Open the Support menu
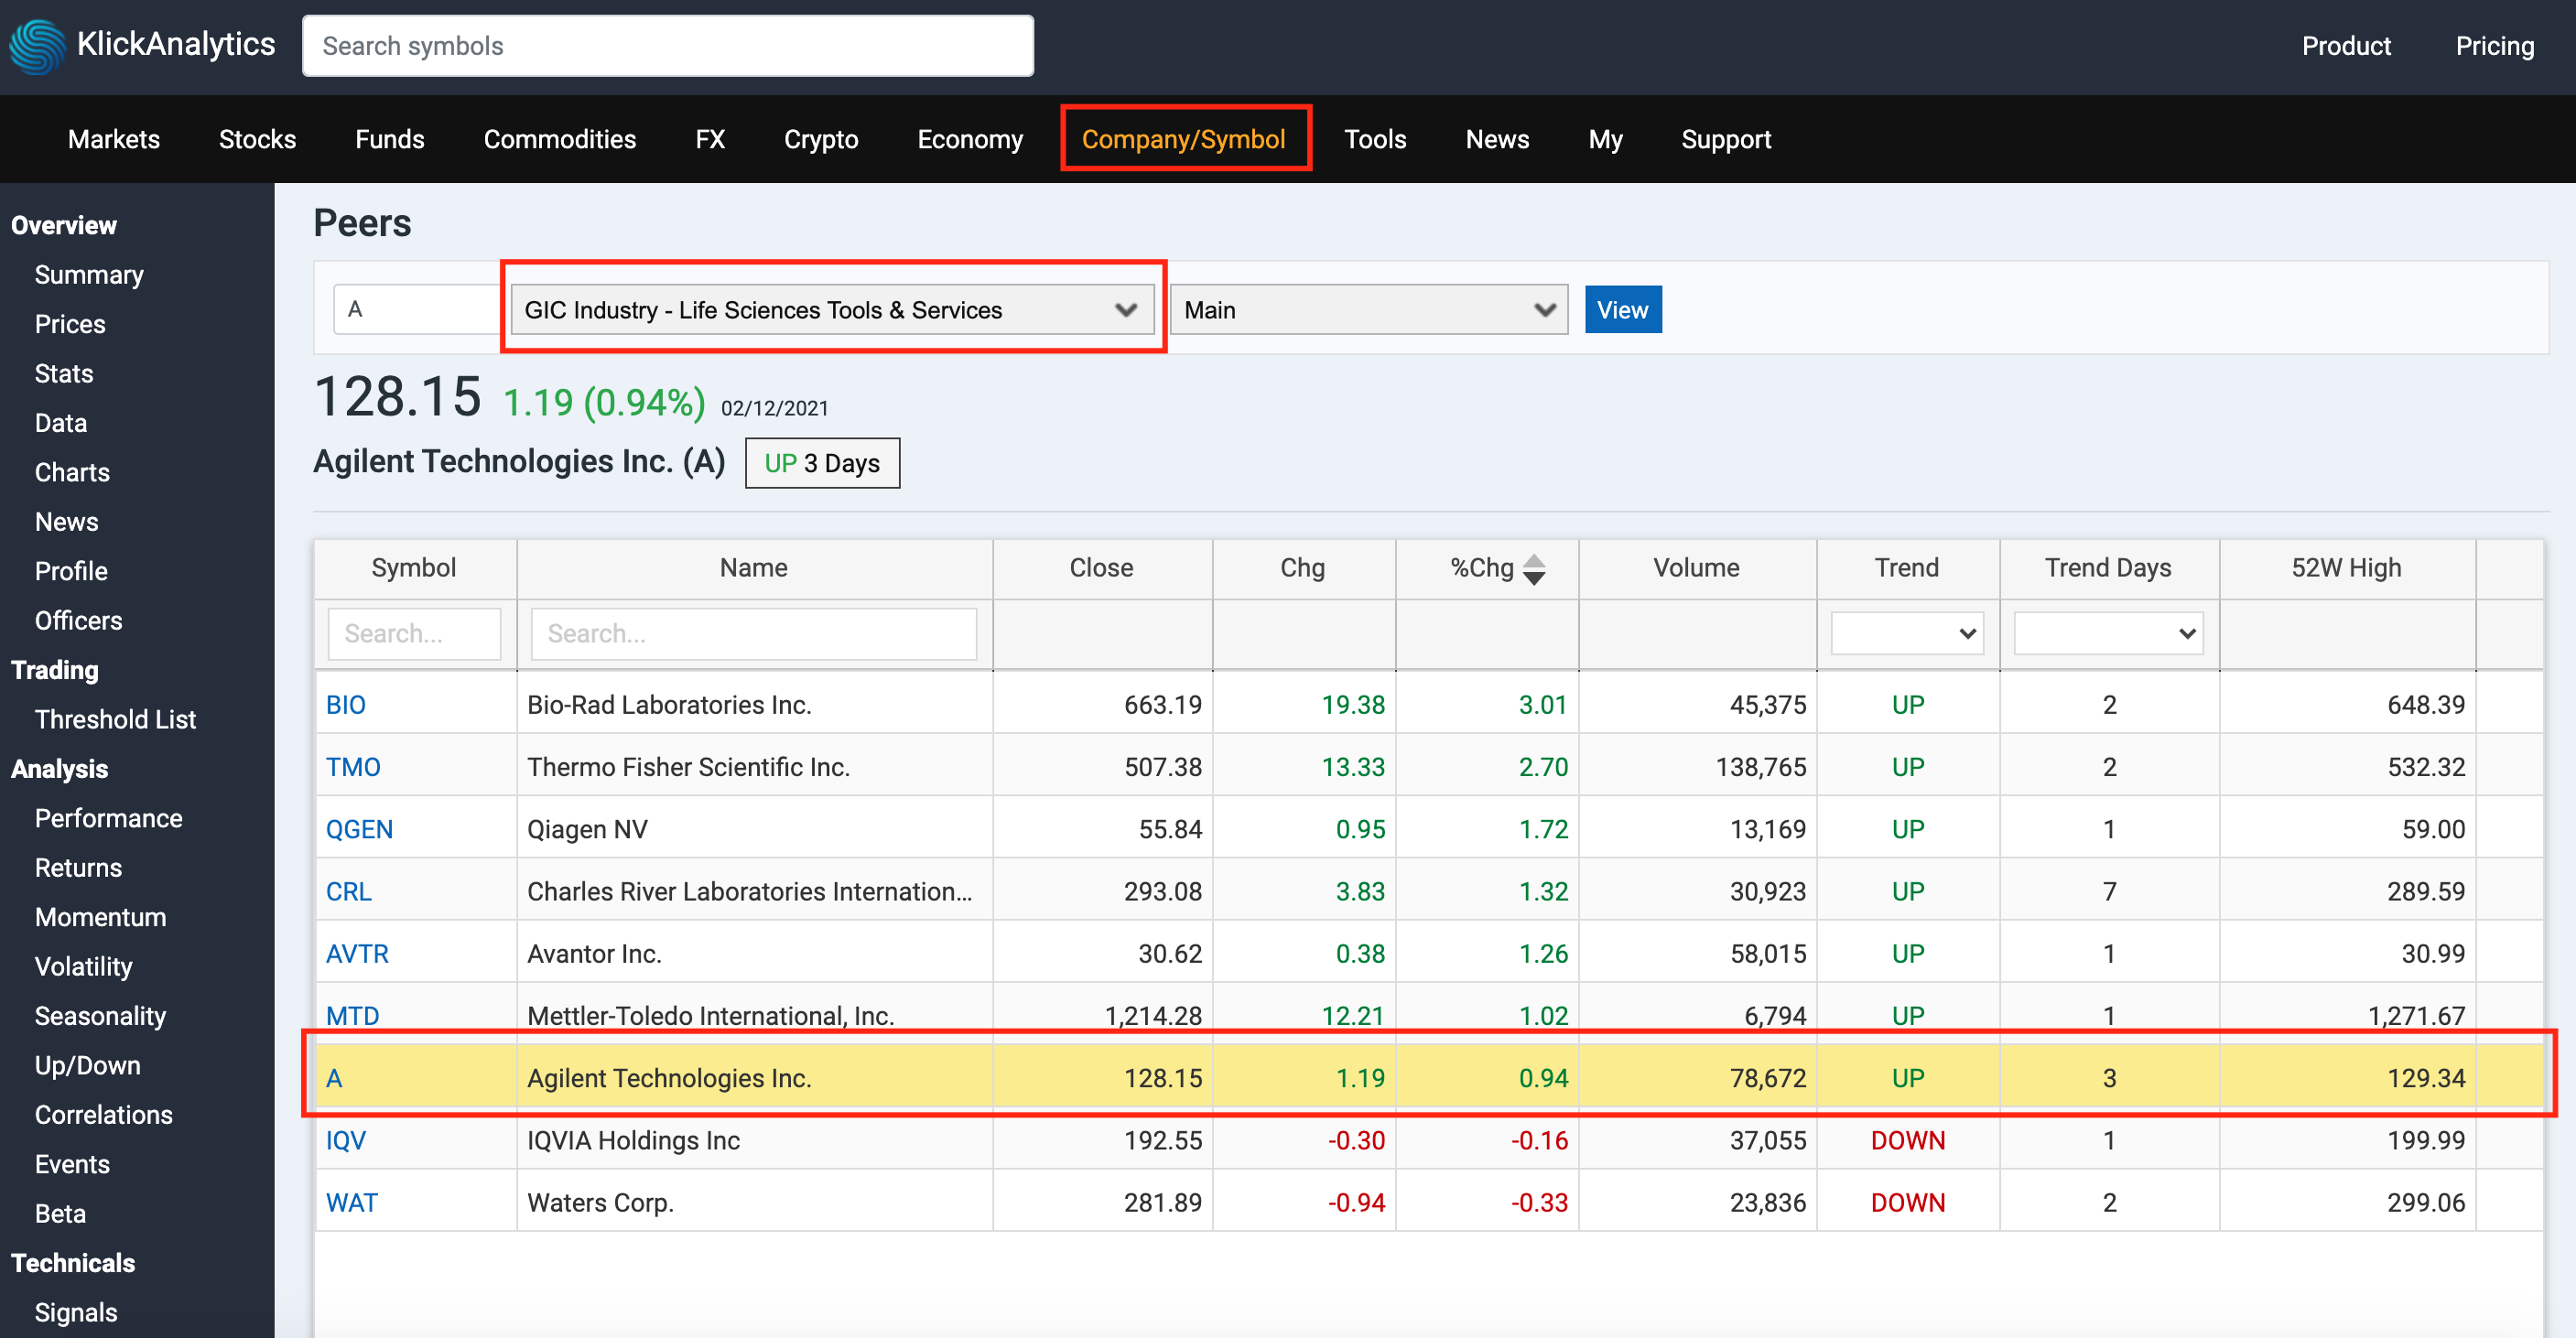2576x1338 pixels. point(1725,139)
